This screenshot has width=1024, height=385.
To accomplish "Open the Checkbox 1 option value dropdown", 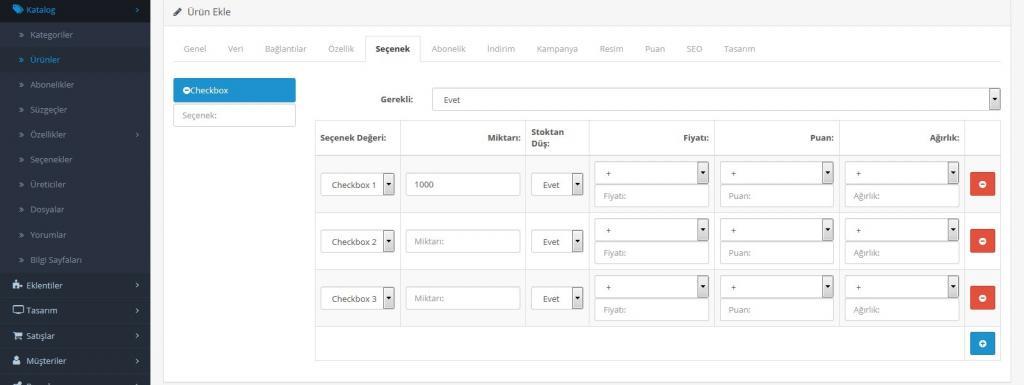I will (357, 185).
